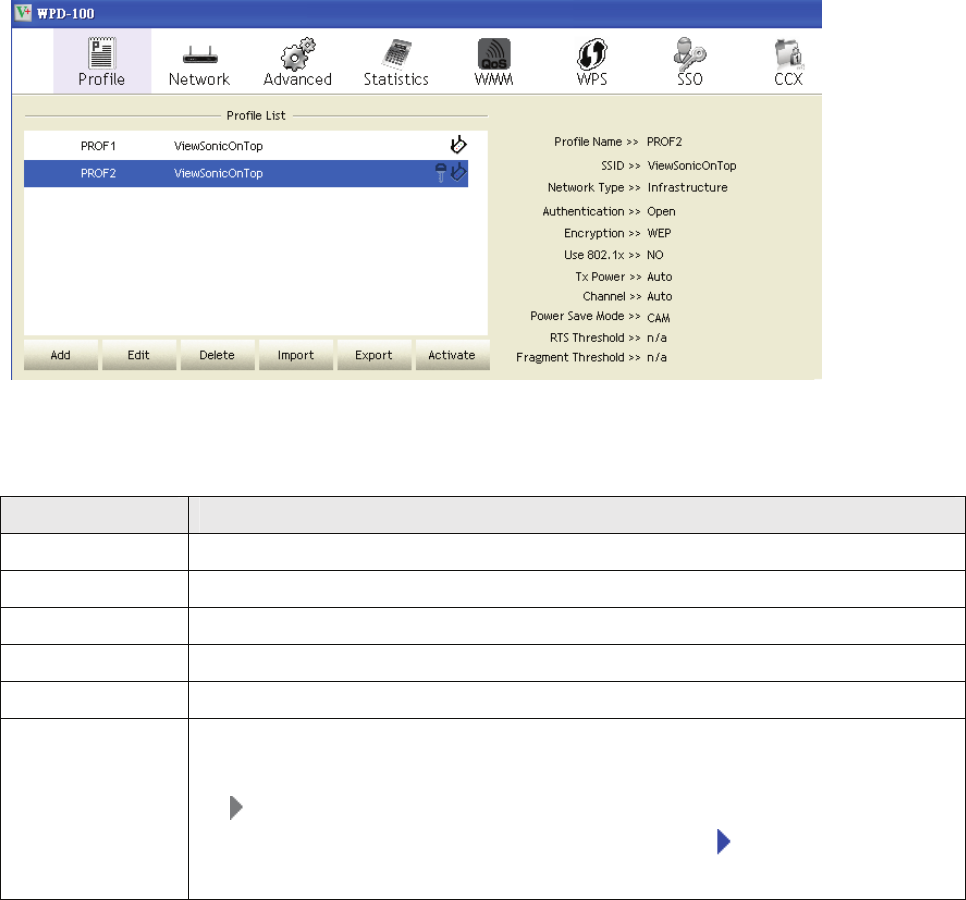The image size is (966, 900).
Task: Click the Import button
Action: pos(296,355)
